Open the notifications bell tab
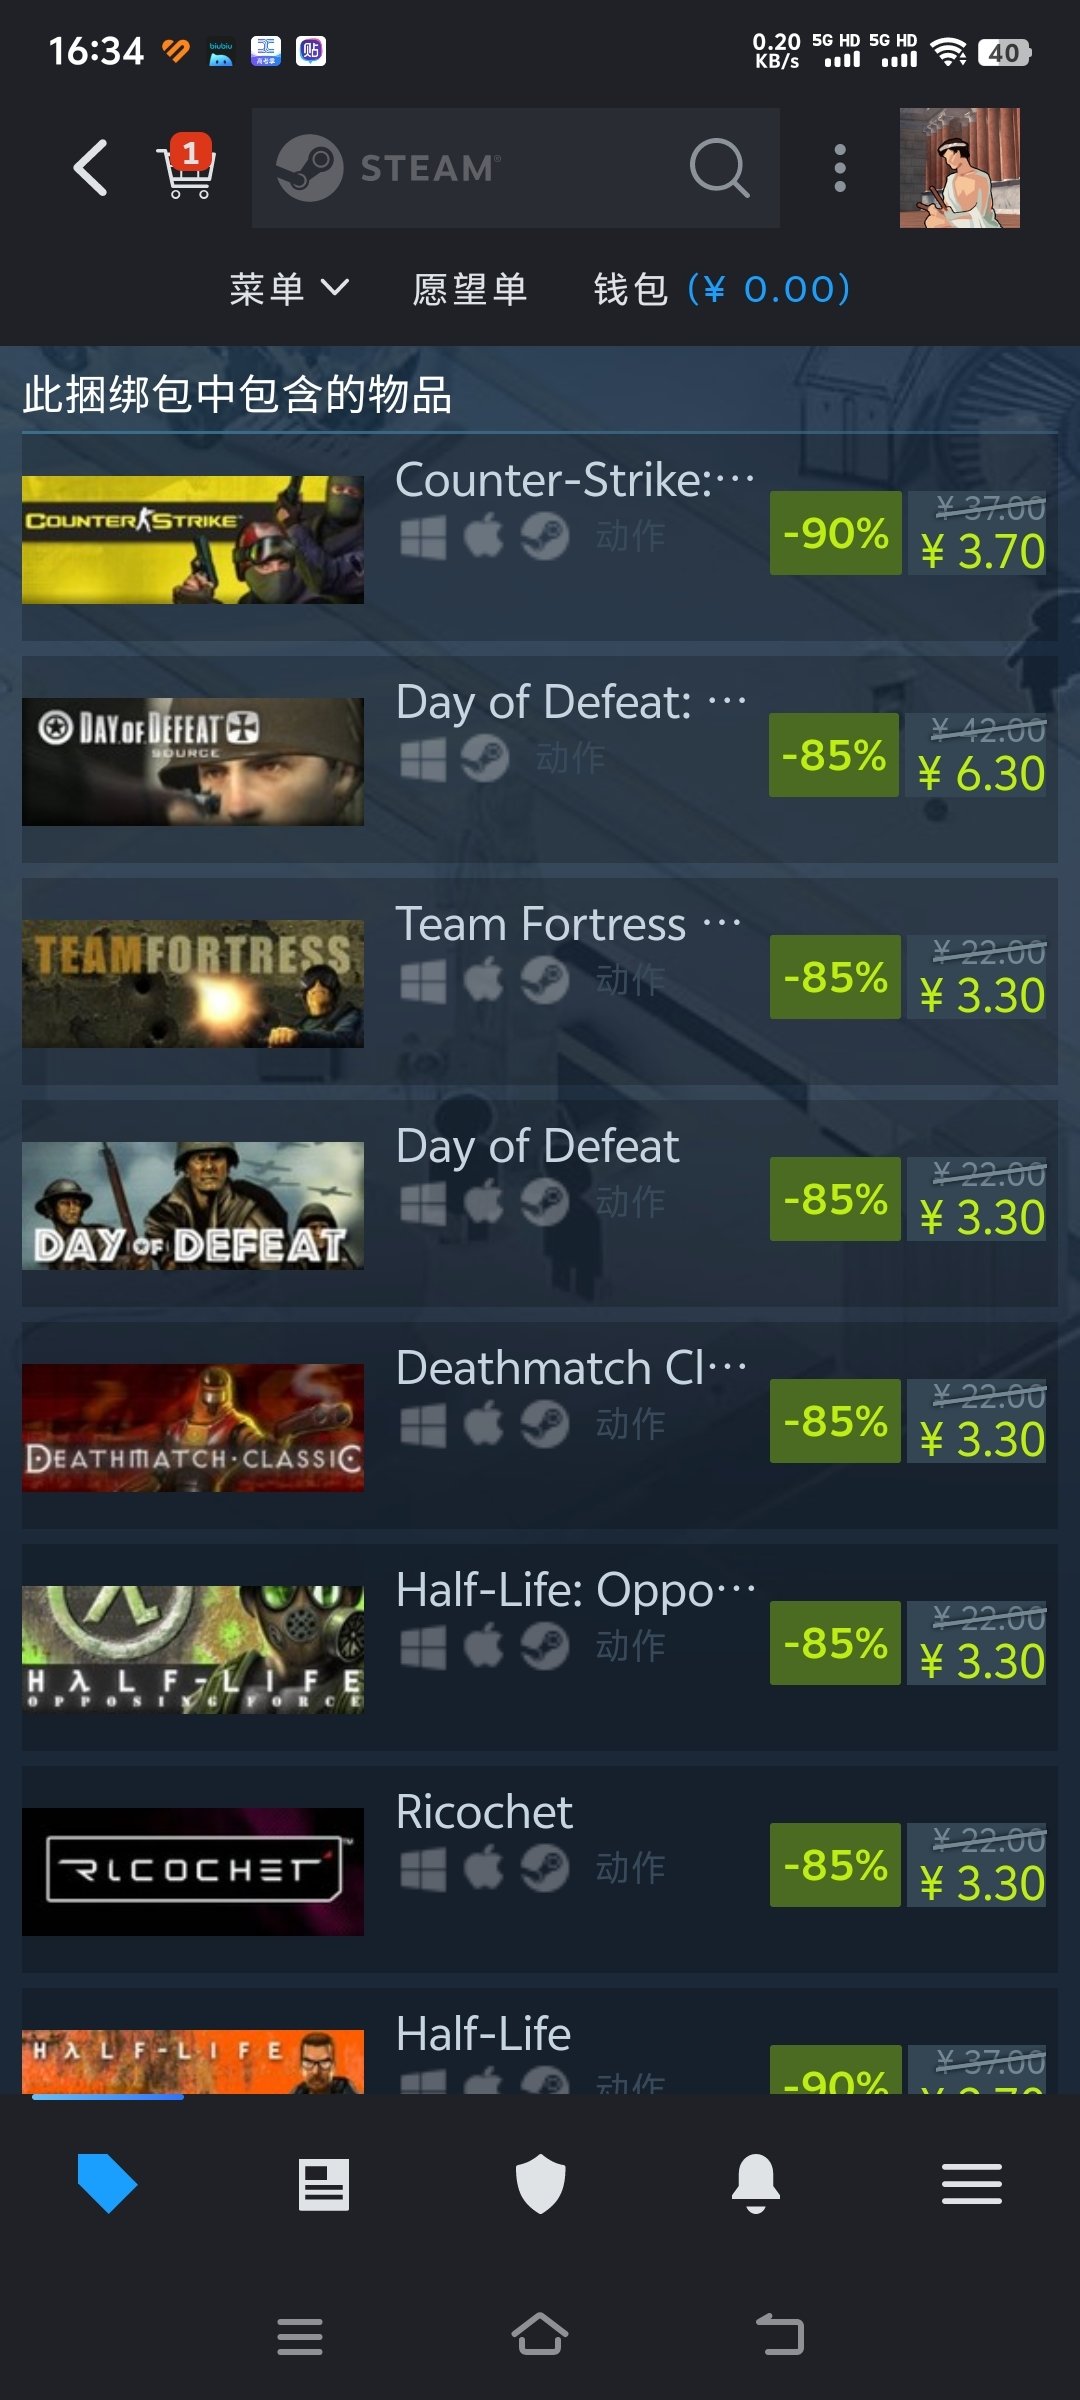The height and width of the screenshot is (2400, 1080). [x=756, y=2183]
